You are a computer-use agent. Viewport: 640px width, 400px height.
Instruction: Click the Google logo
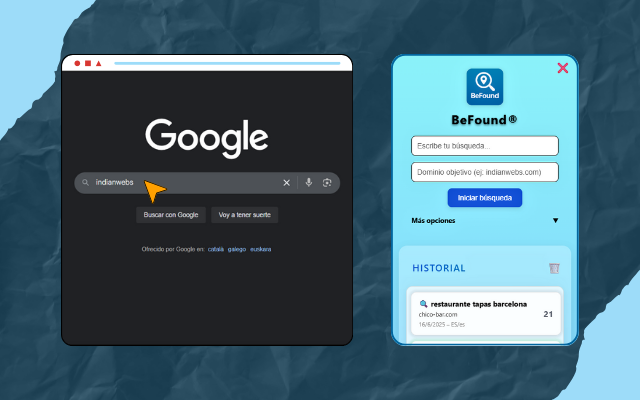coord(207,138)
